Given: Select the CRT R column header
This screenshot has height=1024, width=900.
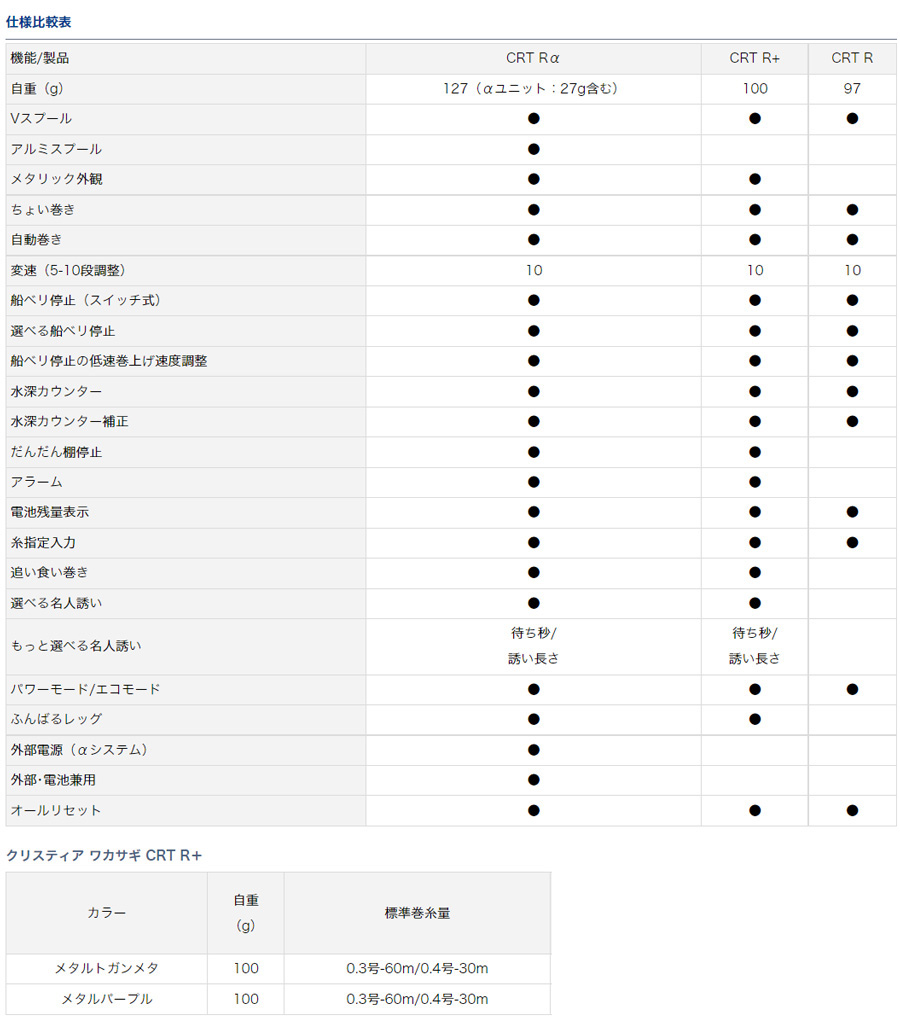Looking at the screenshot, I should [852, 58].
